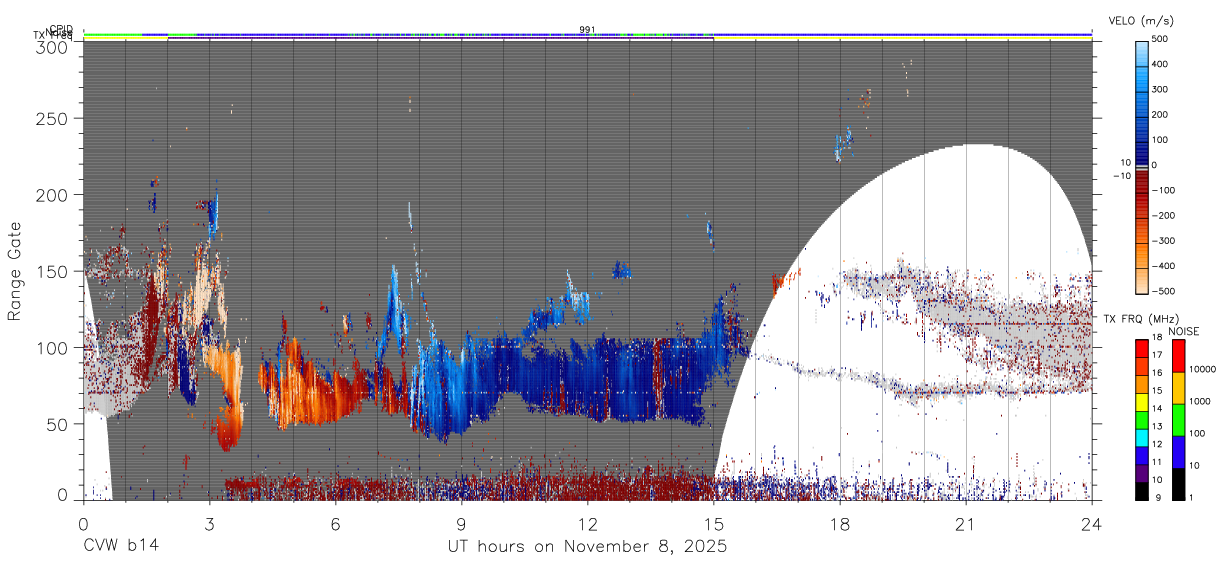
Task: Click the 11 label on TX FRQ legend
Action: (1157, 462)
